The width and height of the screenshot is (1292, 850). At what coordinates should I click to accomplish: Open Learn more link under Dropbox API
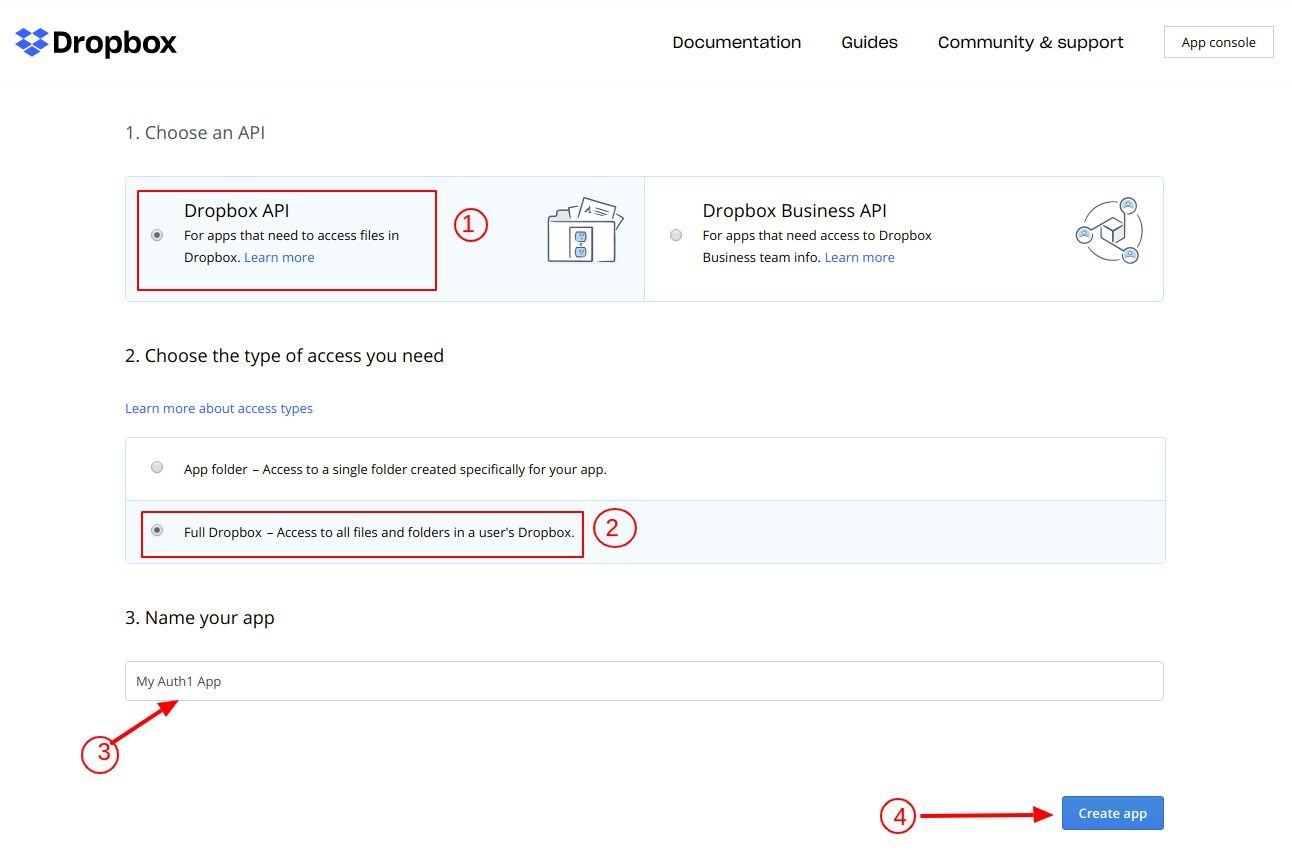click(279, 257)
